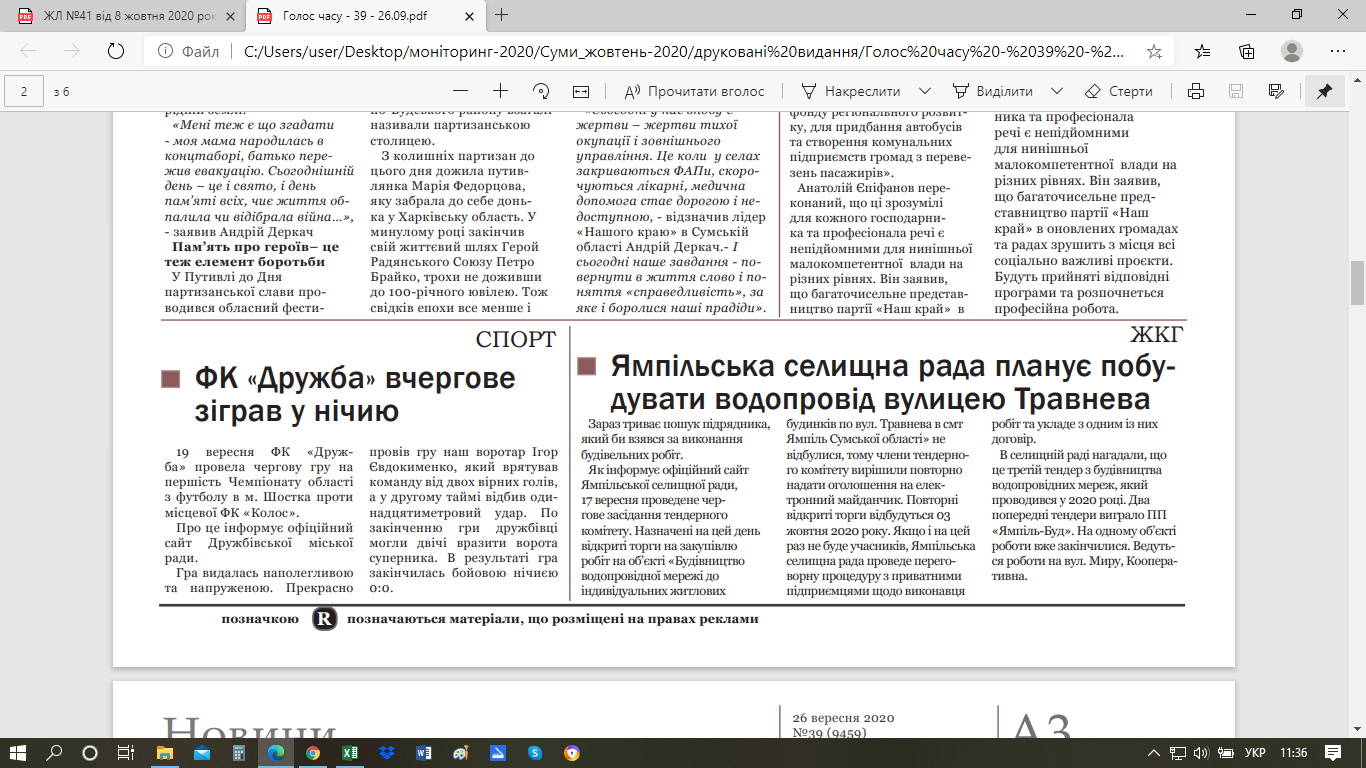Viewport: 1366px width, 768px height.
Task: Click the СПОРТ section label
Action: 516,340
